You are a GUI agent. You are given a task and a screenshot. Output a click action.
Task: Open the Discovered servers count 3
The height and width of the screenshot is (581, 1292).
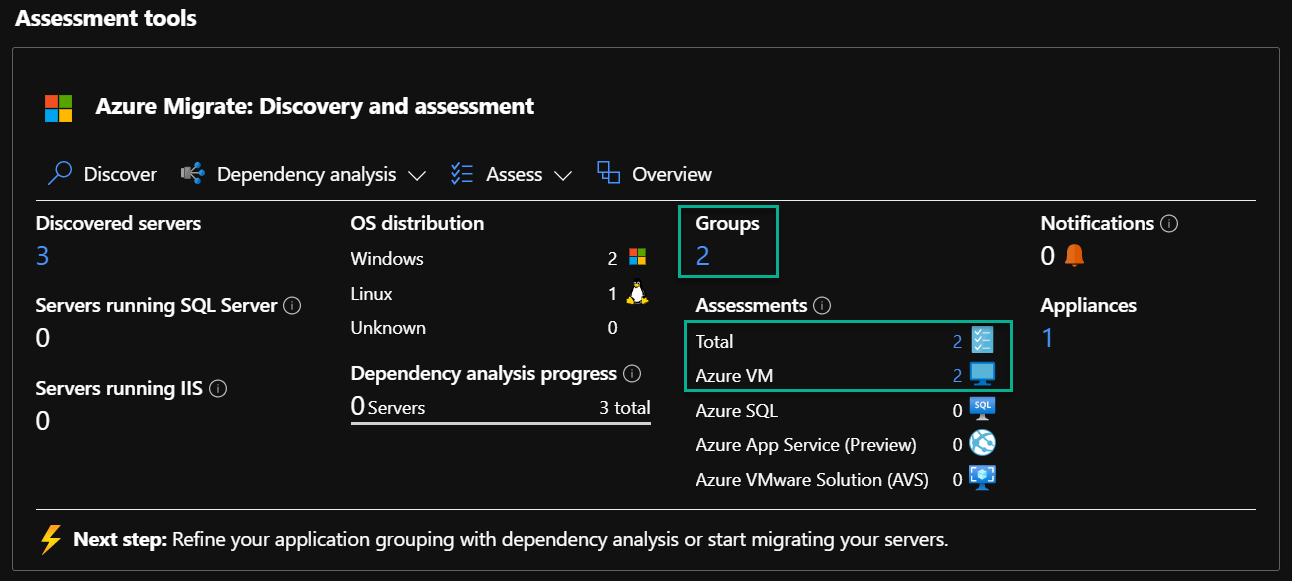[x=42, y=256]
